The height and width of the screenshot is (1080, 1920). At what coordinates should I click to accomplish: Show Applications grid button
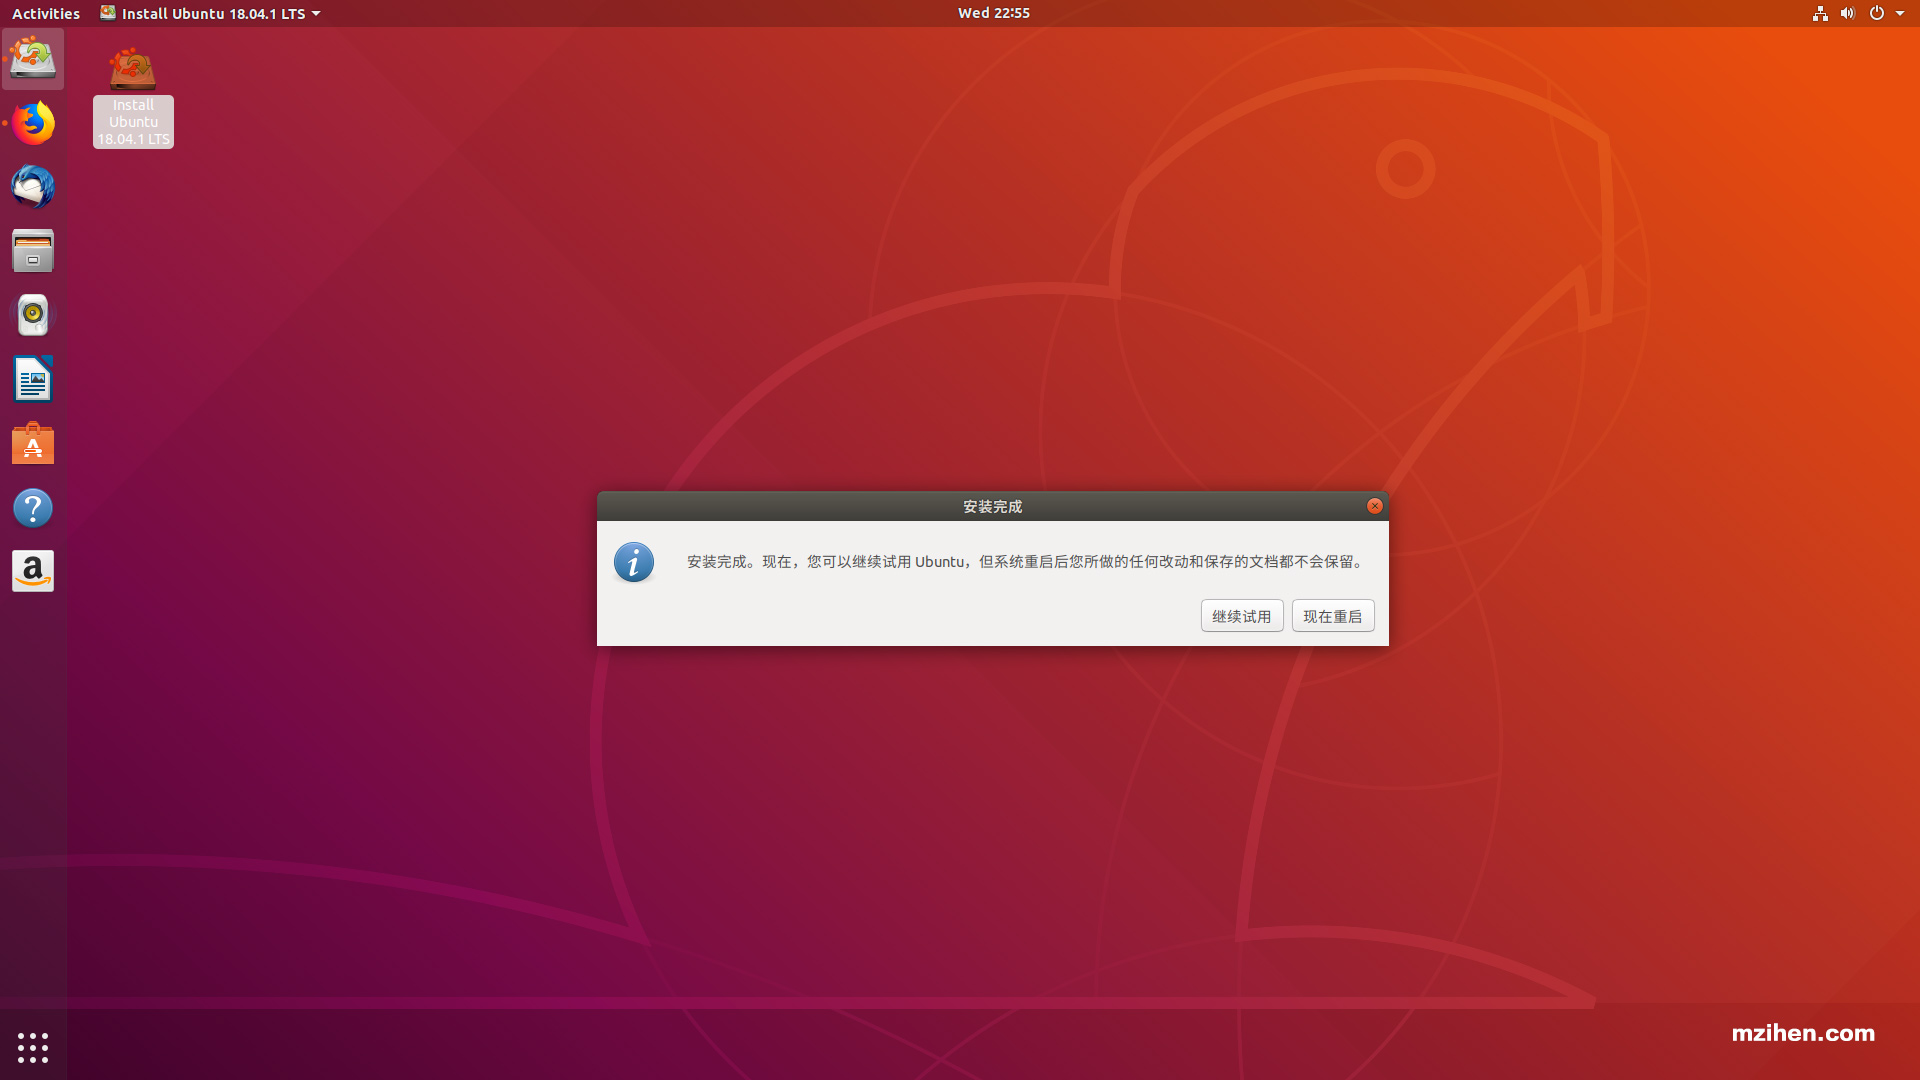pos(33,1047)
